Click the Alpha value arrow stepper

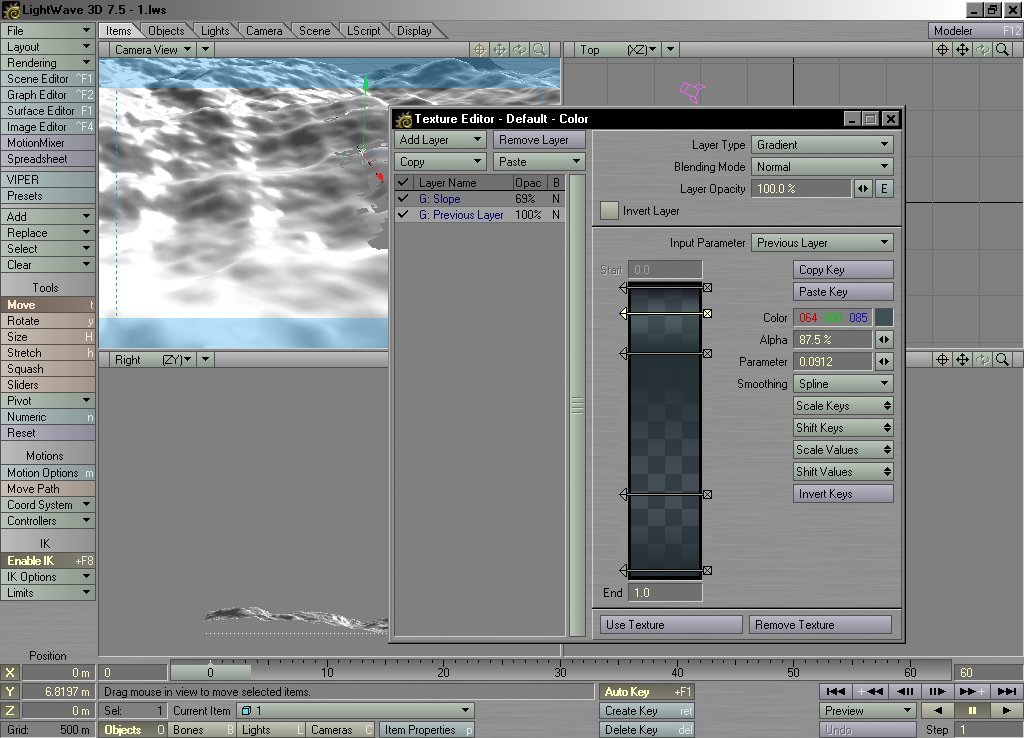click(884, 340)
